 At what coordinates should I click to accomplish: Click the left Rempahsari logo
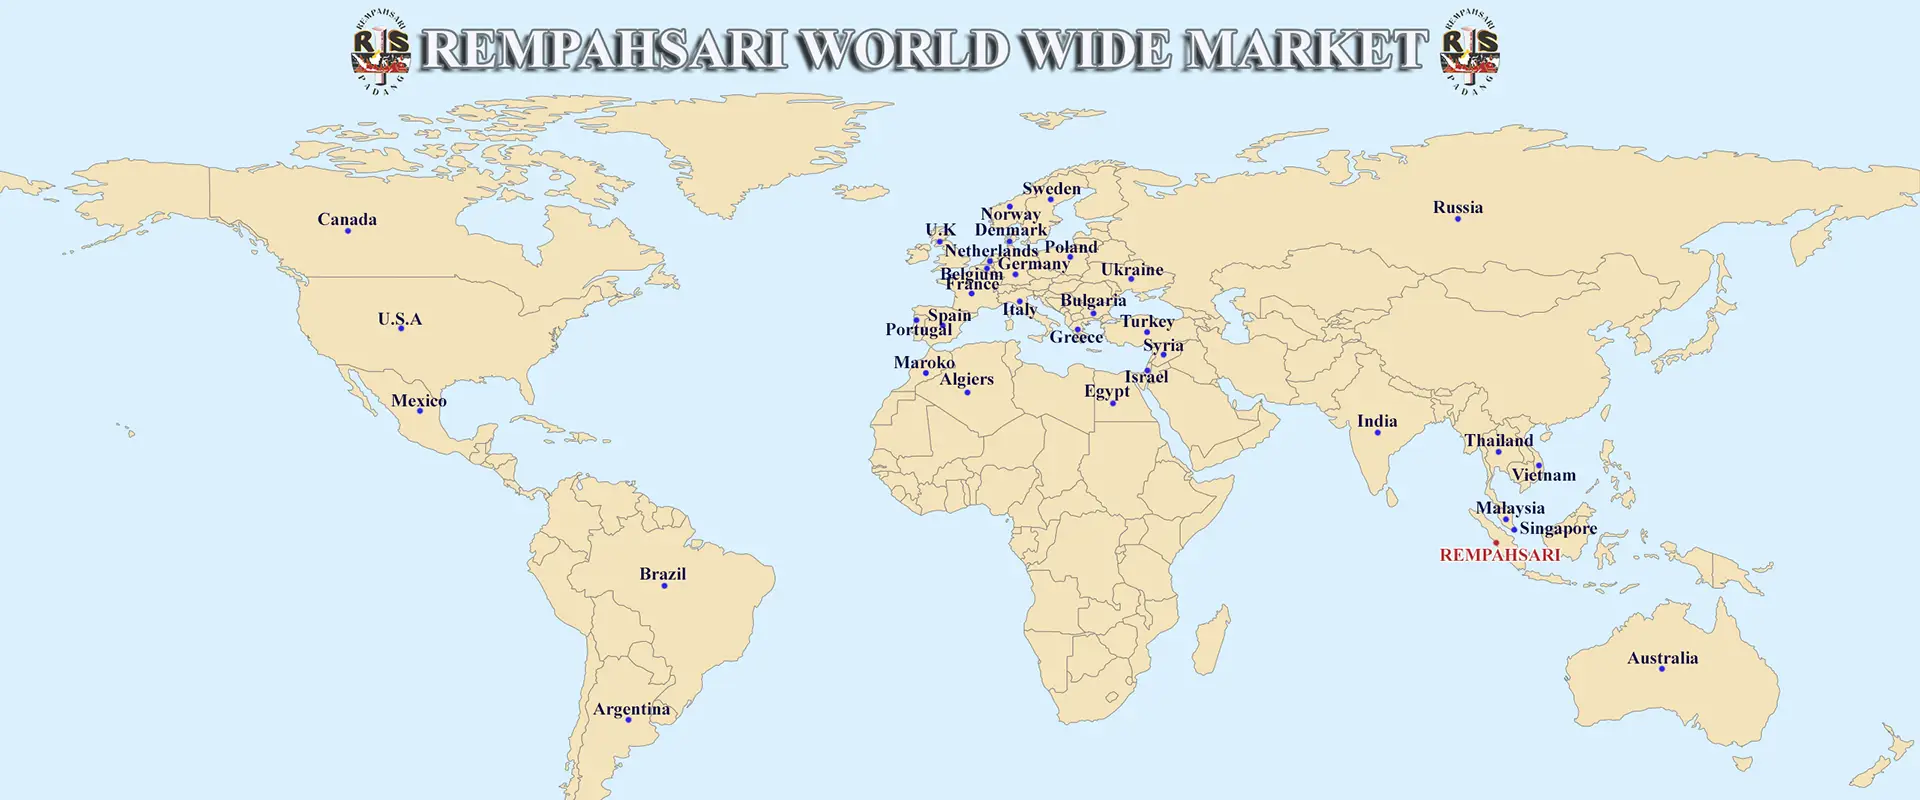tap(381, 50)
